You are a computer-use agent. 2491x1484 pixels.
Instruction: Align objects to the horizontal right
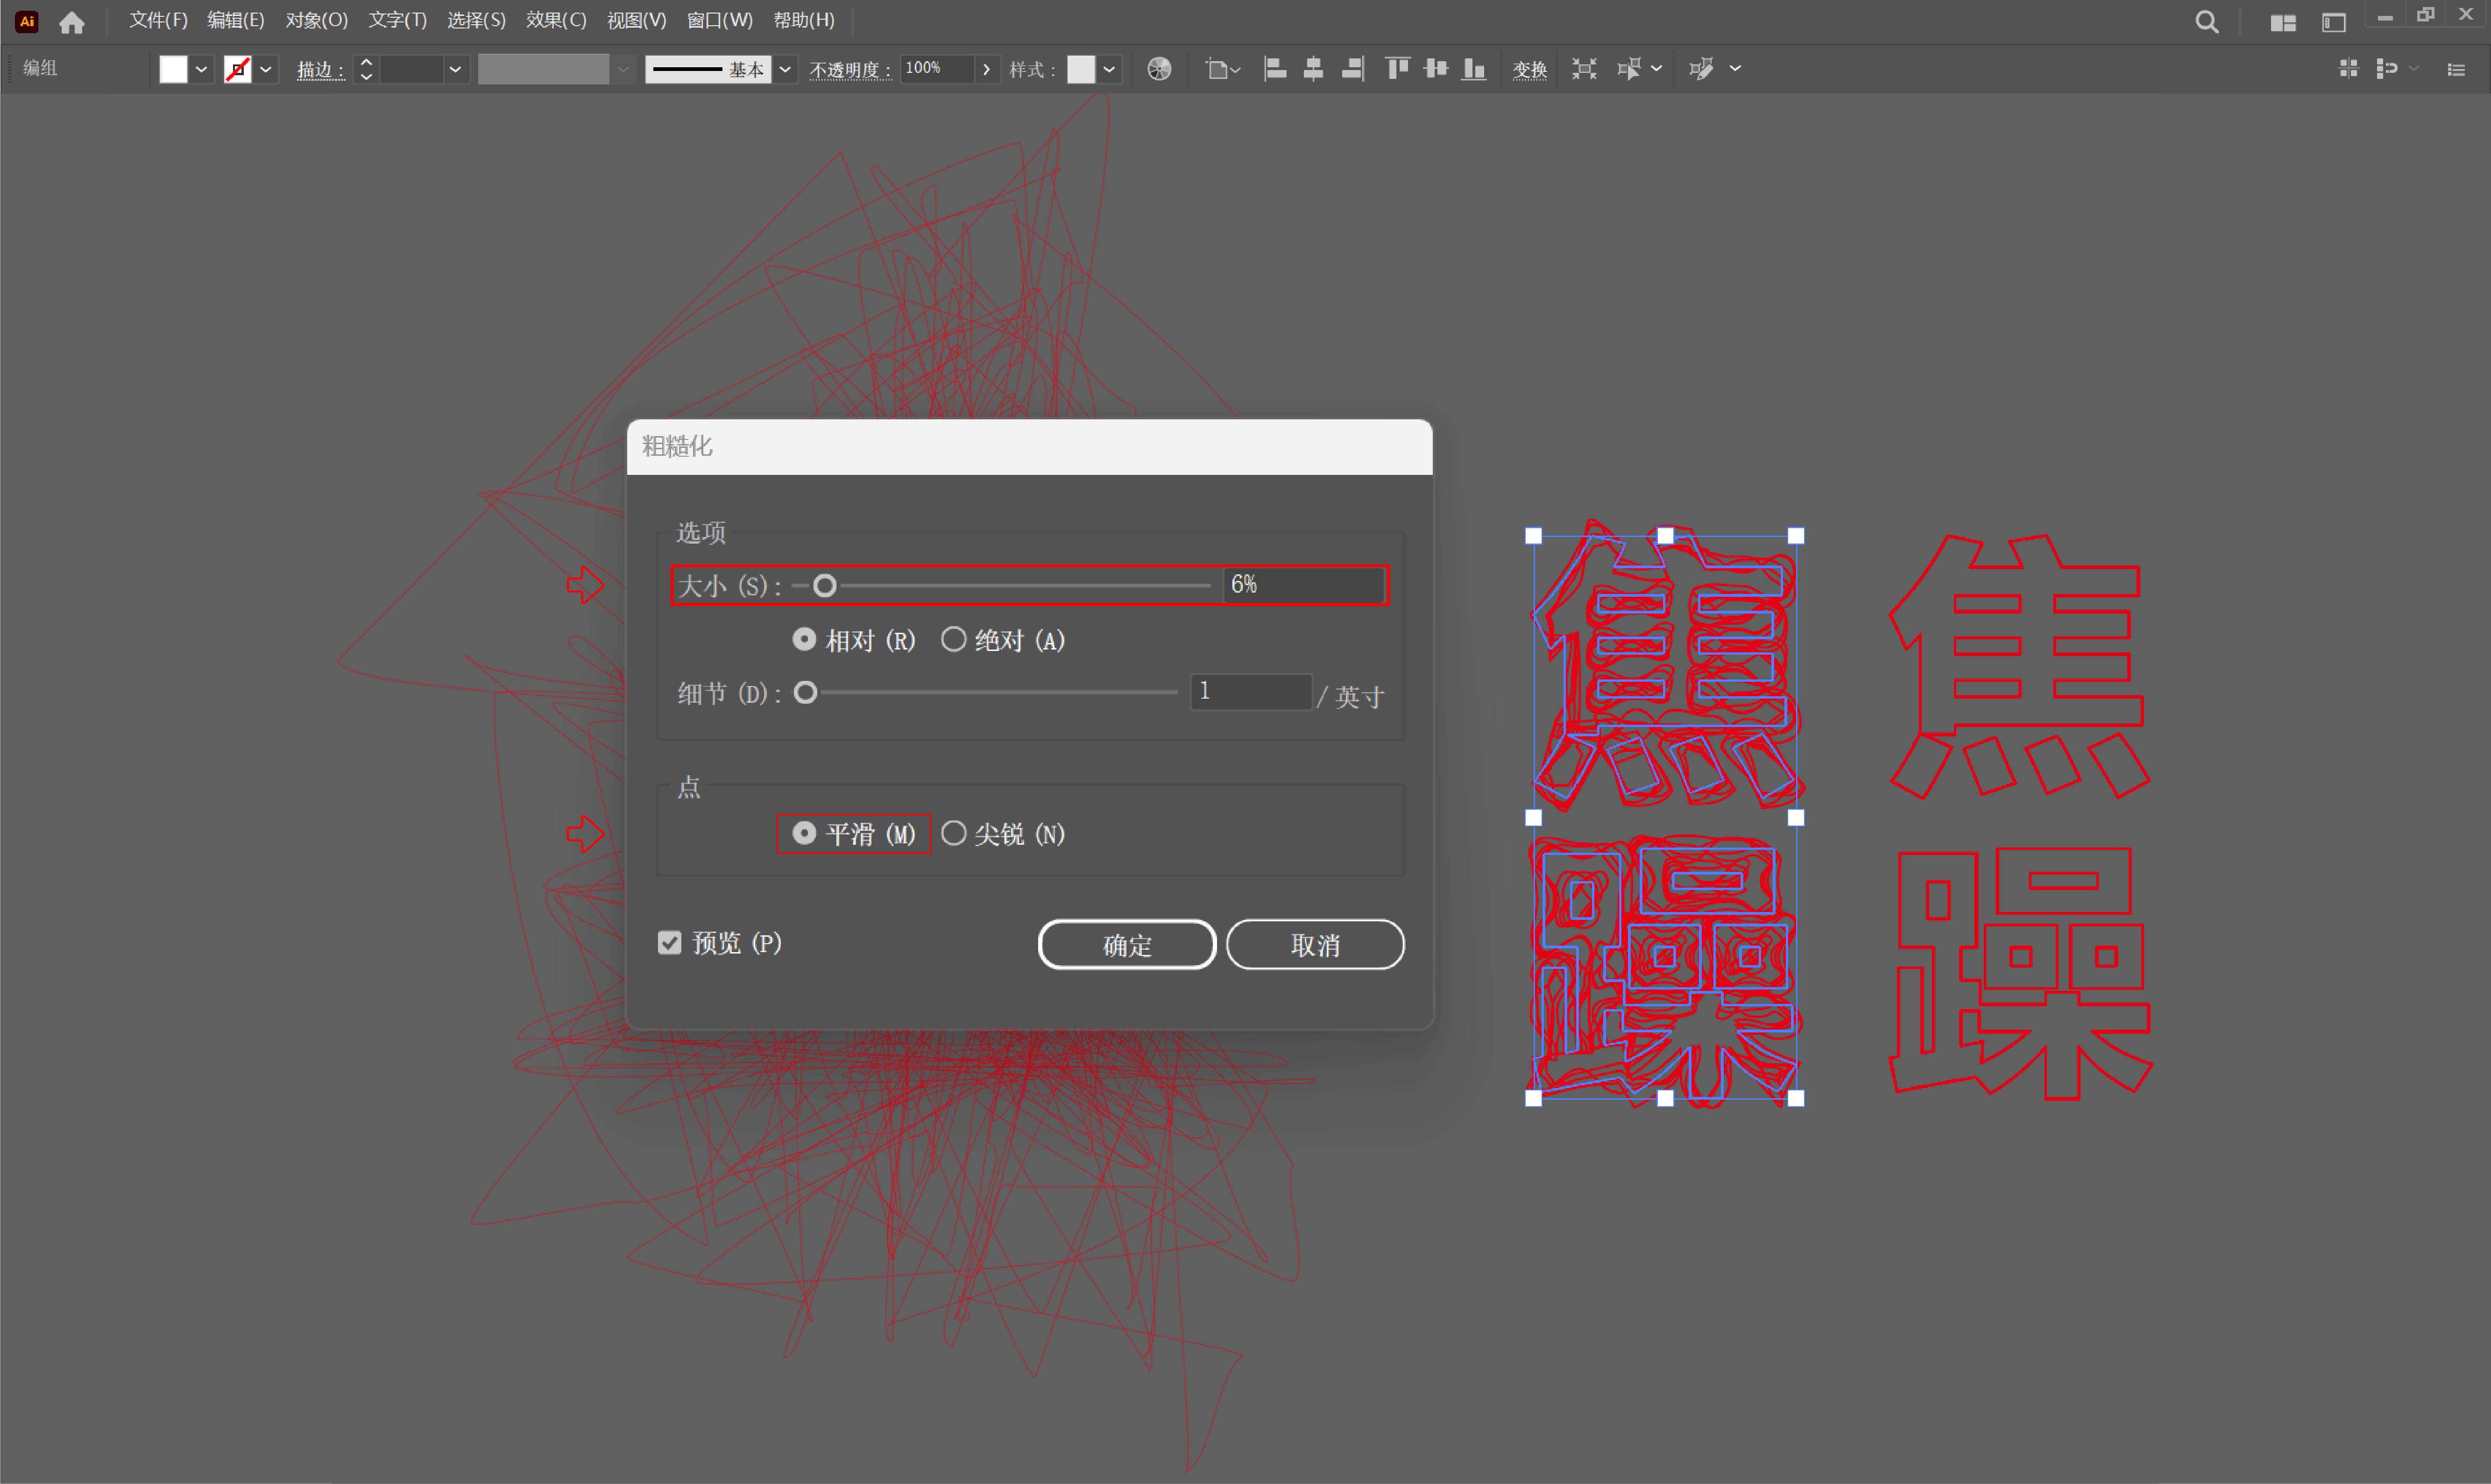pyautogui.click(x=1352, y=69)
